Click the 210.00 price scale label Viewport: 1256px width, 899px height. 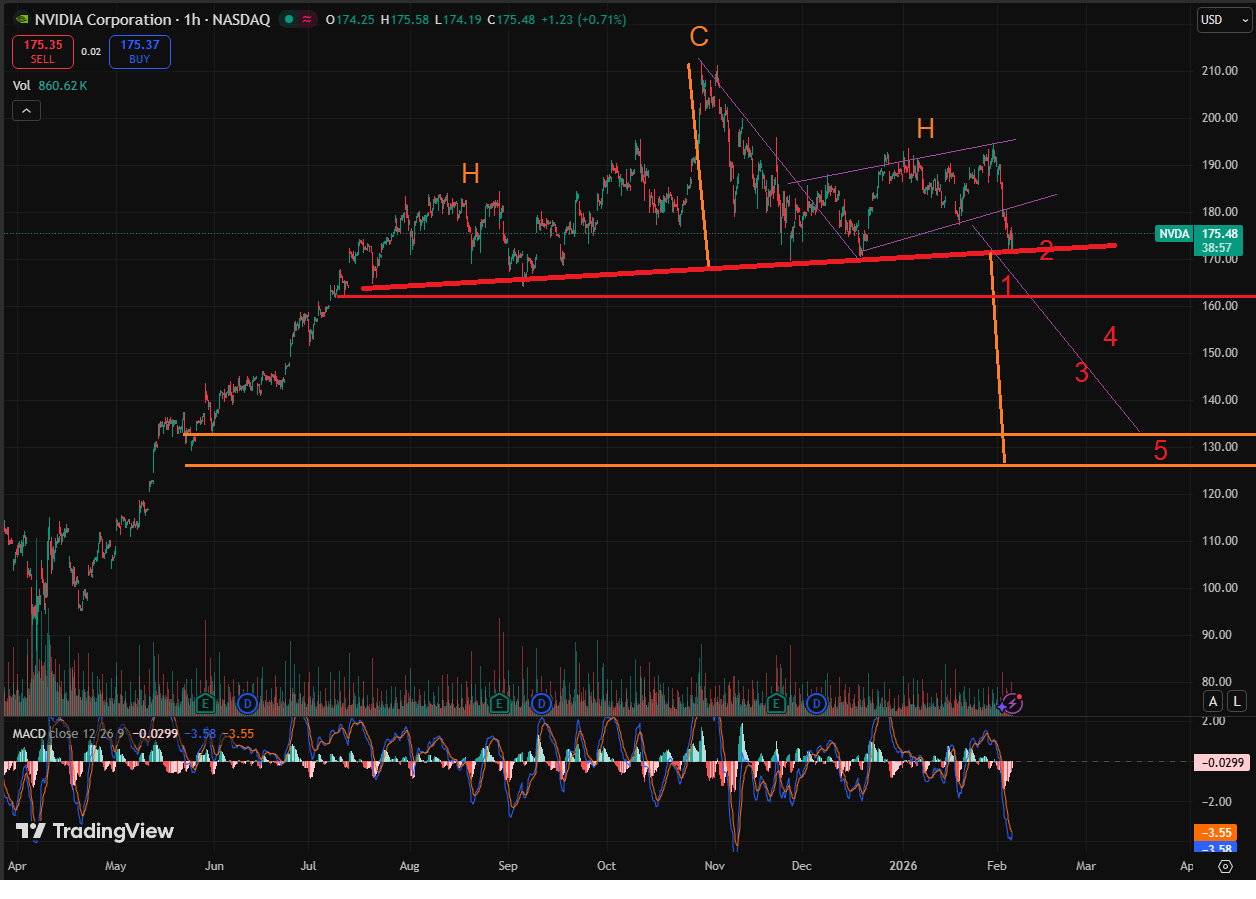(x=1221, y=71)
